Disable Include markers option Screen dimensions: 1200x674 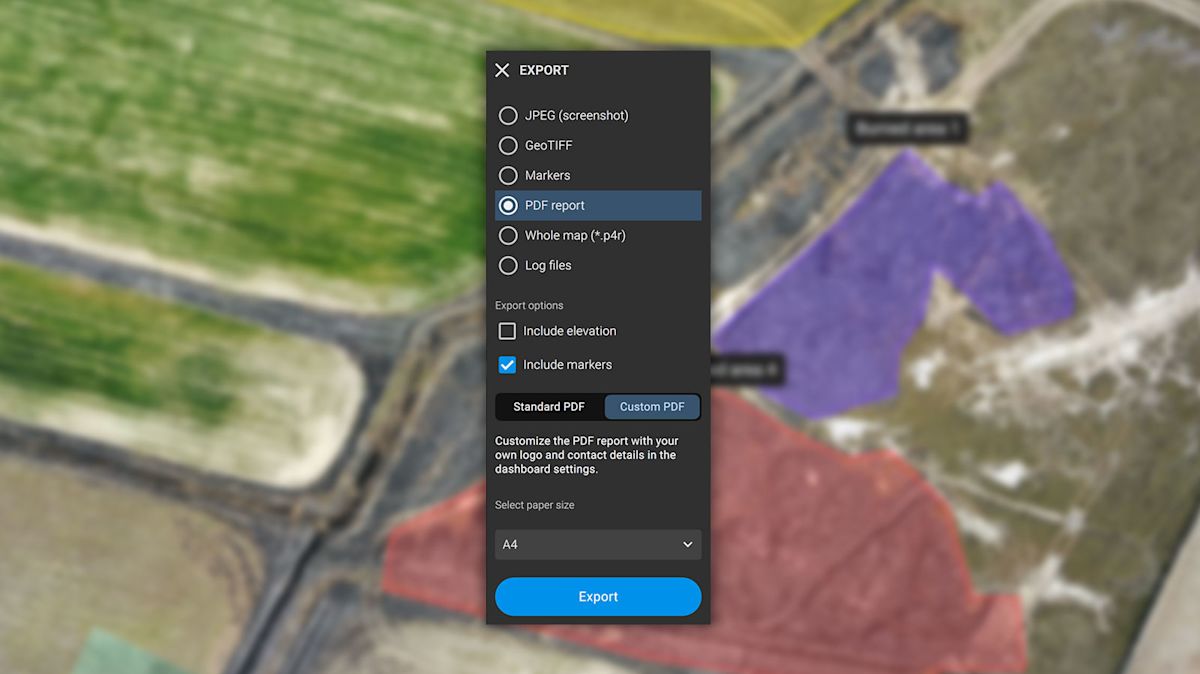tap(507, 365)
